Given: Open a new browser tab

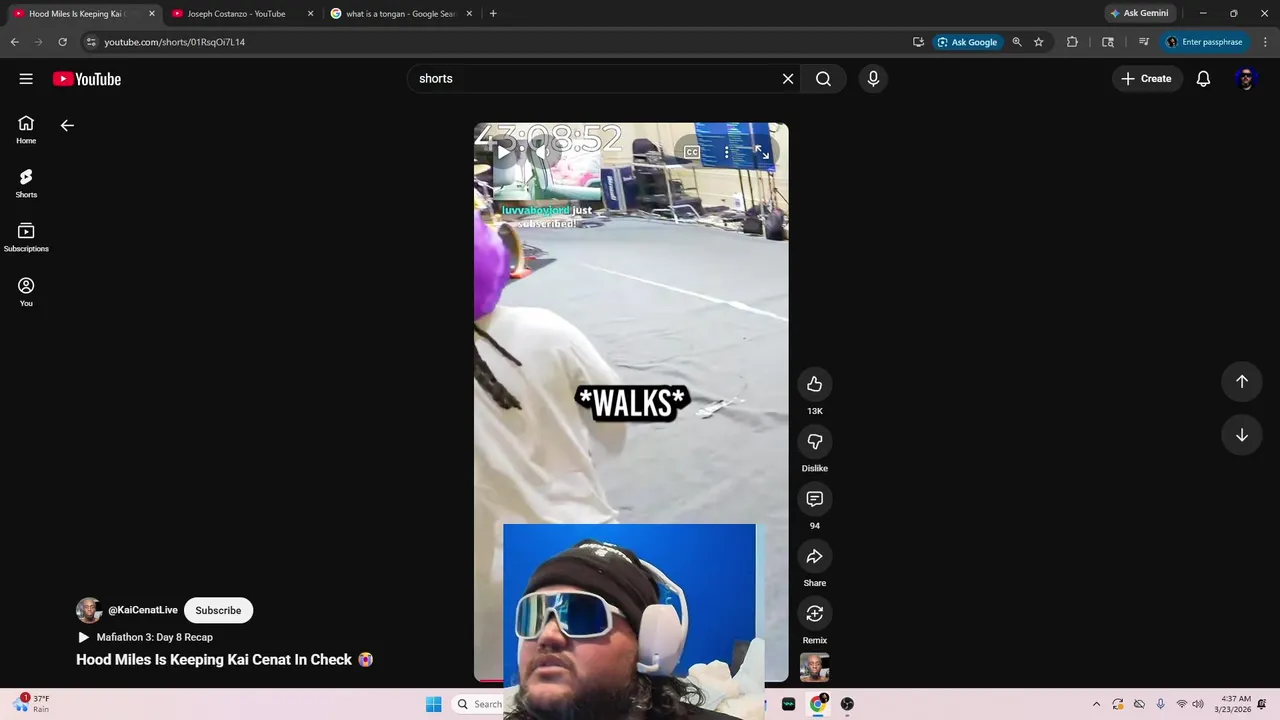Looking at the screenshot, I should pos(493,14).
